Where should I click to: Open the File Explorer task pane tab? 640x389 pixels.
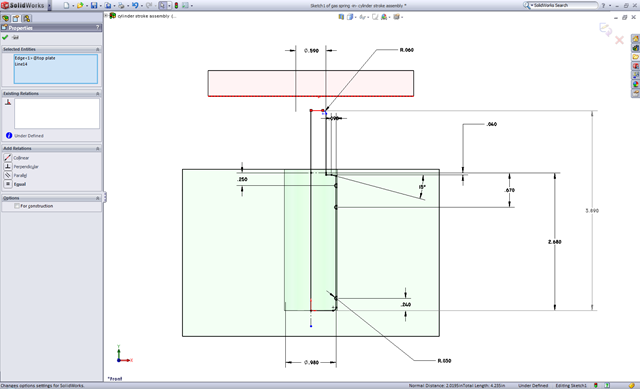point(636,57)
